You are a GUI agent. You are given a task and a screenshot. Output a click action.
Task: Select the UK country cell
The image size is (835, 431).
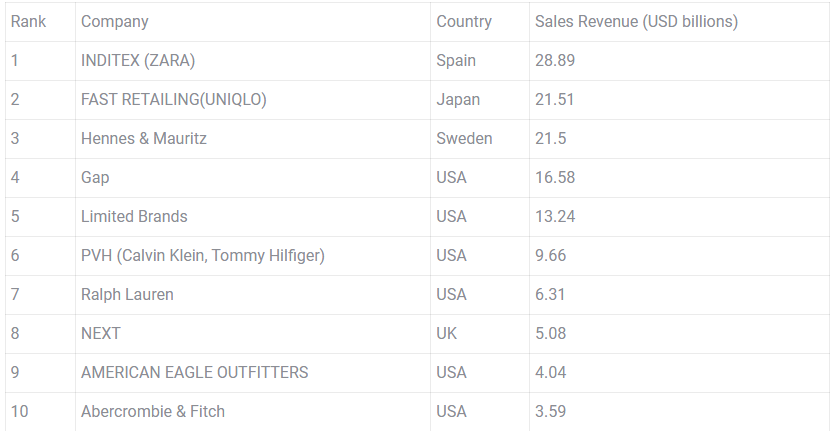[447, 334]
